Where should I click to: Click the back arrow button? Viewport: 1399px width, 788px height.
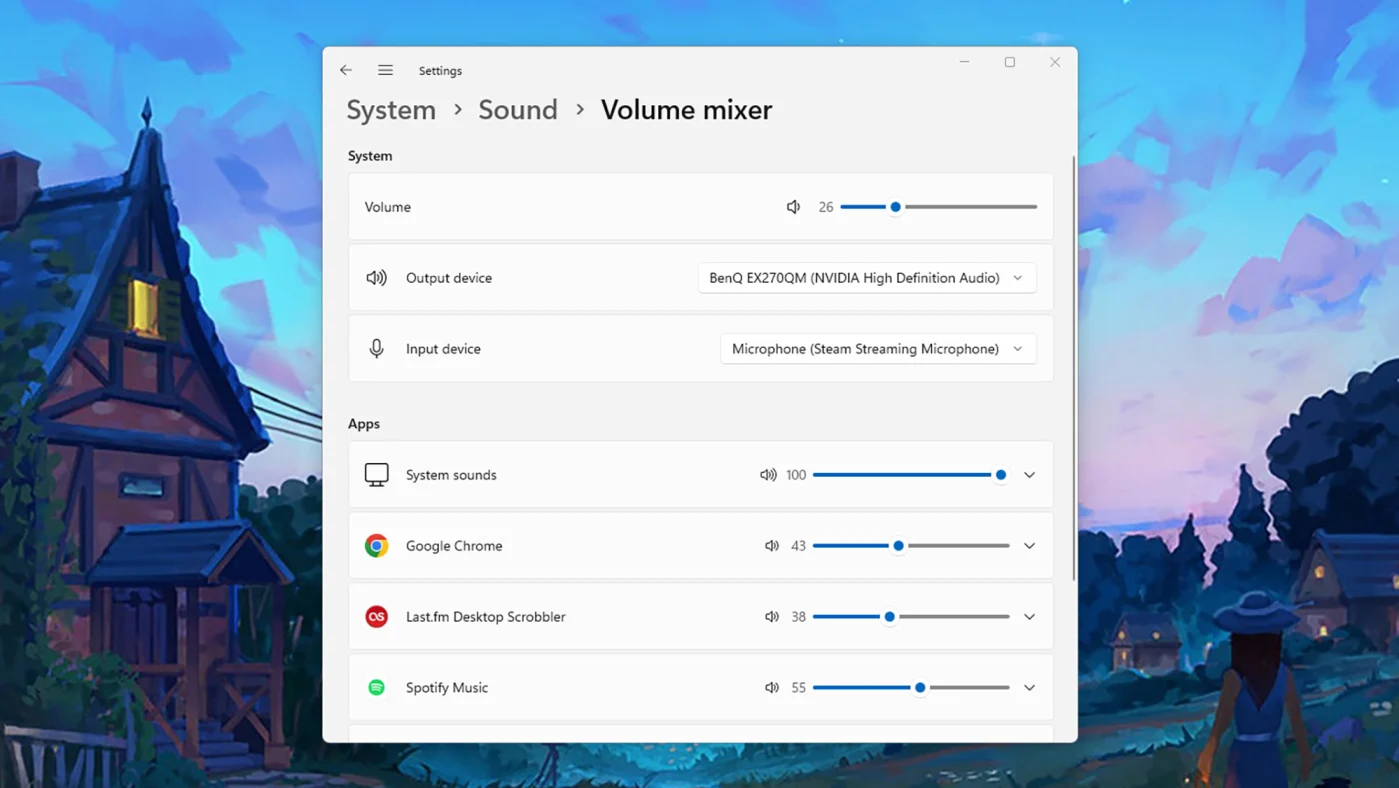346,70
